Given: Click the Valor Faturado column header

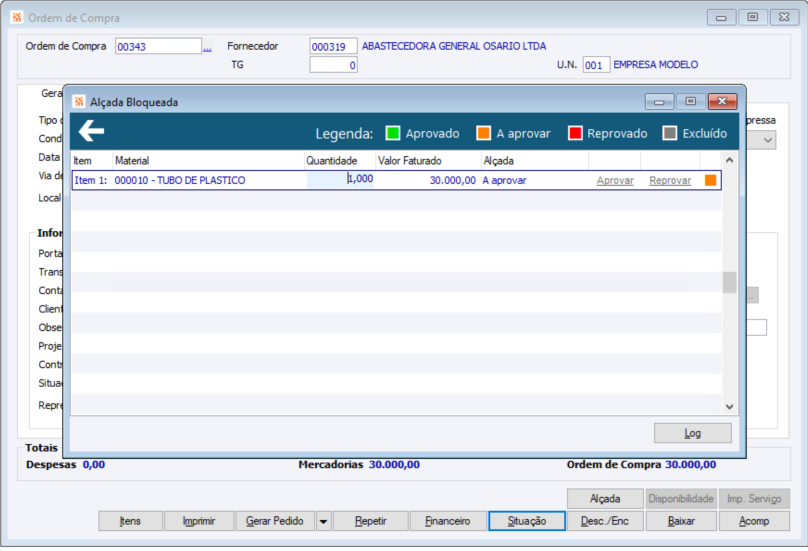Looking at the screenshot, I should [429, 160].
